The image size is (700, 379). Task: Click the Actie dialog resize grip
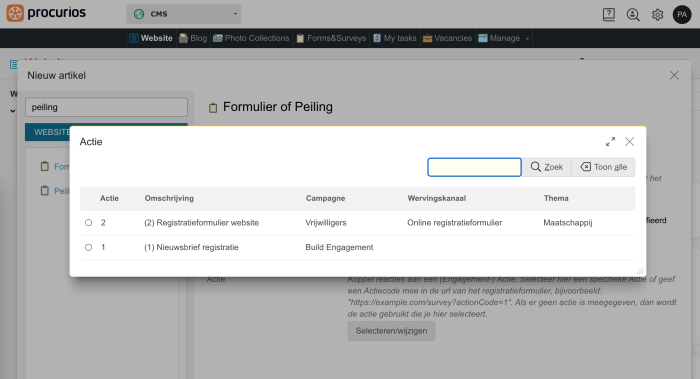pos(640,271)
